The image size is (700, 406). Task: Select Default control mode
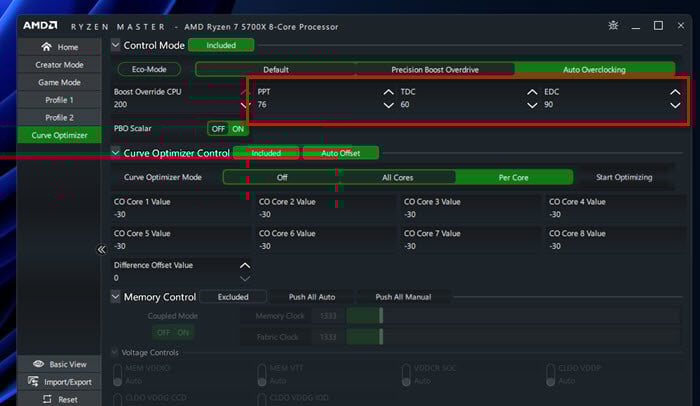pos(275,69)
